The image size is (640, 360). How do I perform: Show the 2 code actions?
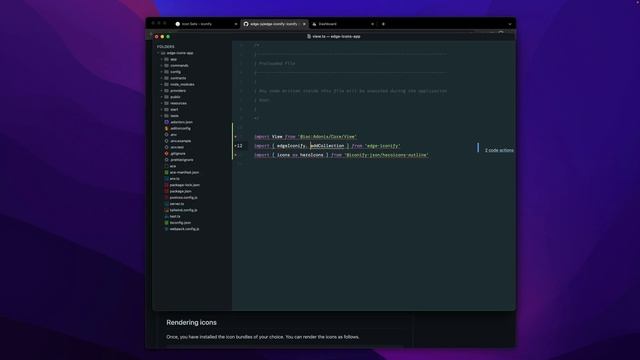(499, 150)
